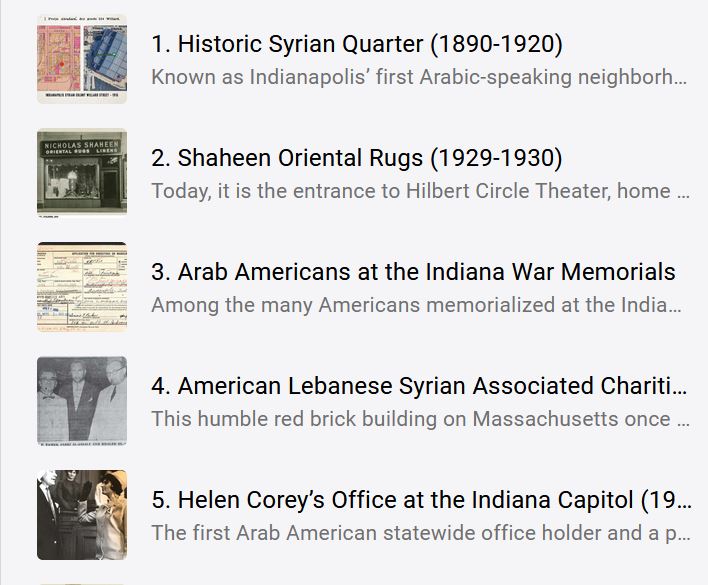Open Arab Americans at the Indiana War Memorials

(413, 272)
